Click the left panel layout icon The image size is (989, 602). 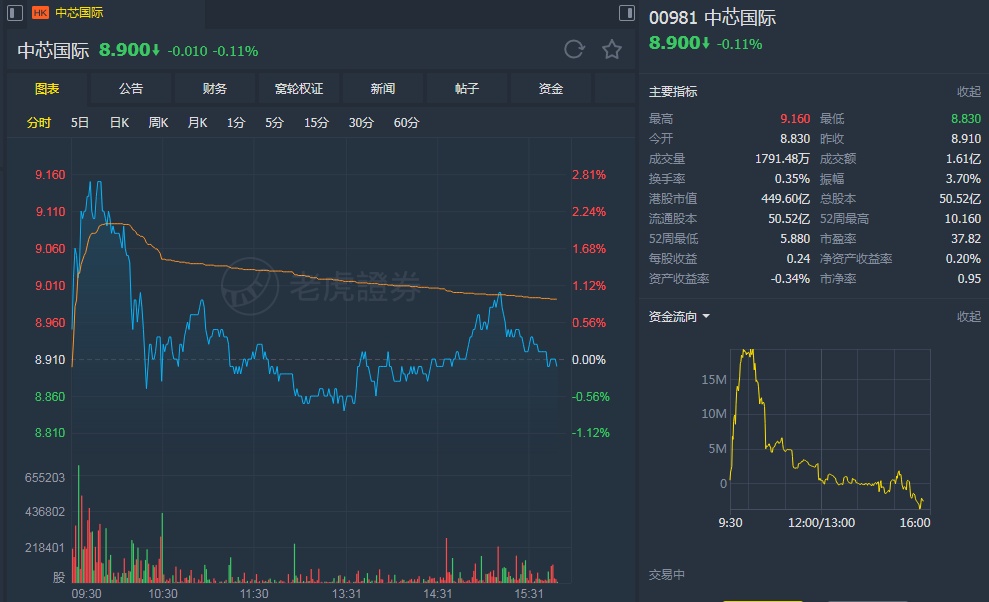pyautogui.click(x=15, y=13)
